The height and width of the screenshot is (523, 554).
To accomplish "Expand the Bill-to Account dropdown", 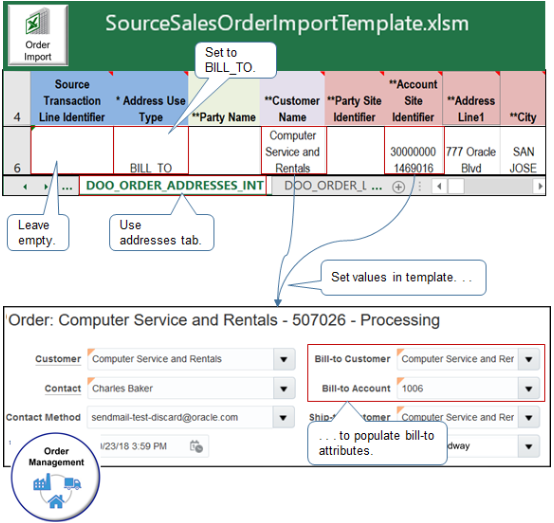I will coord(529,389).
